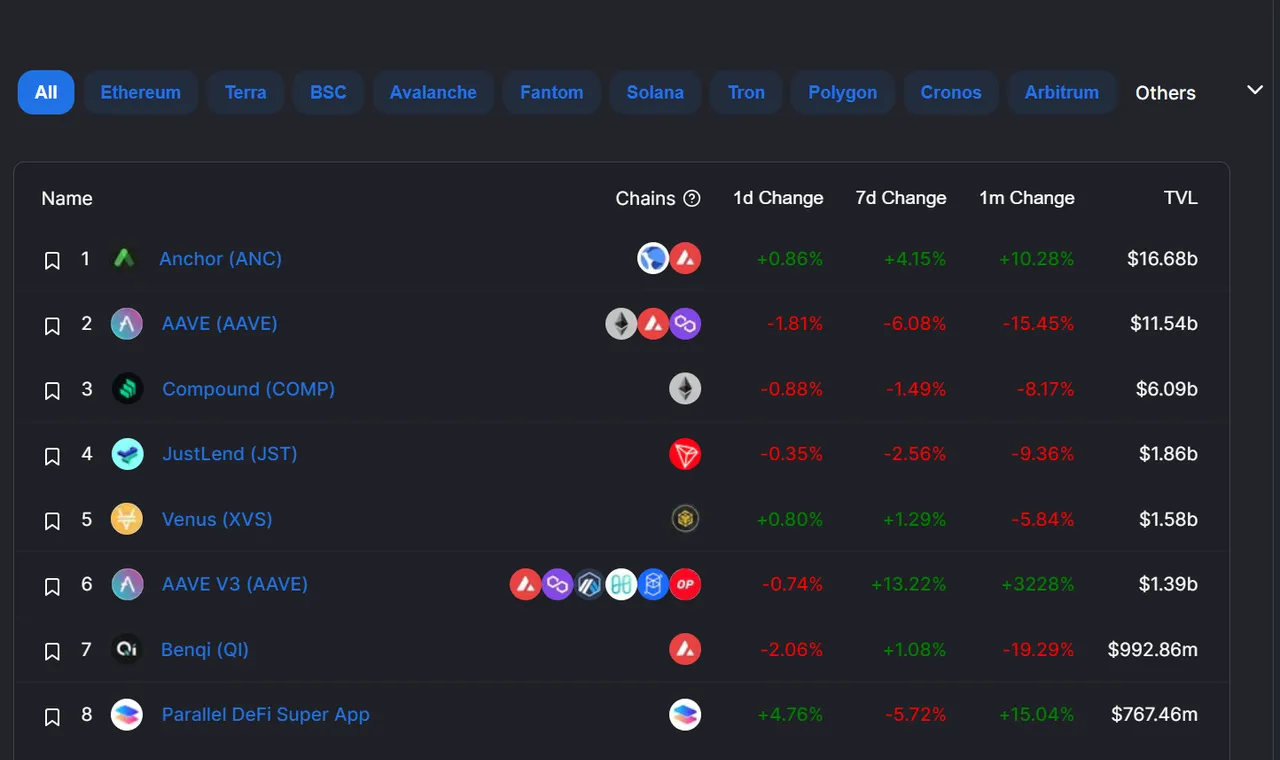Click Polygon chain icon in AAVE V3 row
The height and width of the screenshot is (760, 1280).
tap(558, 584)
